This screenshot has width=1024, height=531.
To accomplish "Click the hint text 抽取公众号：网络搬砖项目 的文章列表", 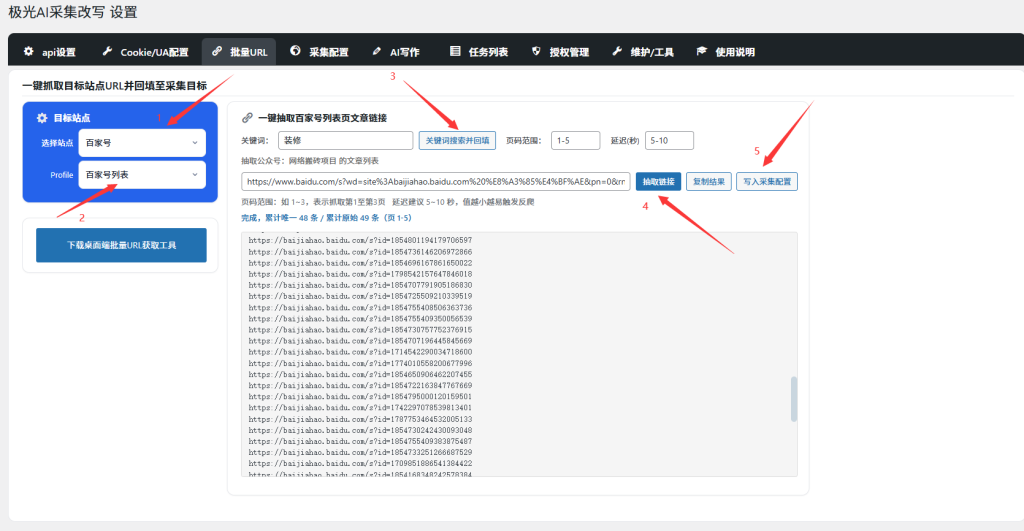I will pyautogui.click(x=310, y=161).
